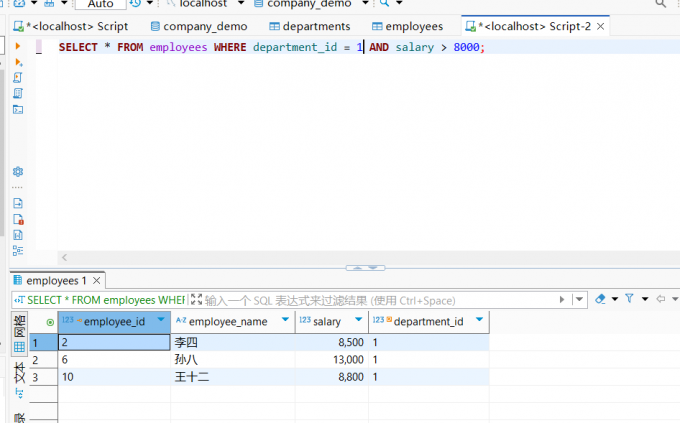Open dropdown next to the funnel icon
Image resolution: width=680 pixels, height=423 pixels.
click(645, 299)
